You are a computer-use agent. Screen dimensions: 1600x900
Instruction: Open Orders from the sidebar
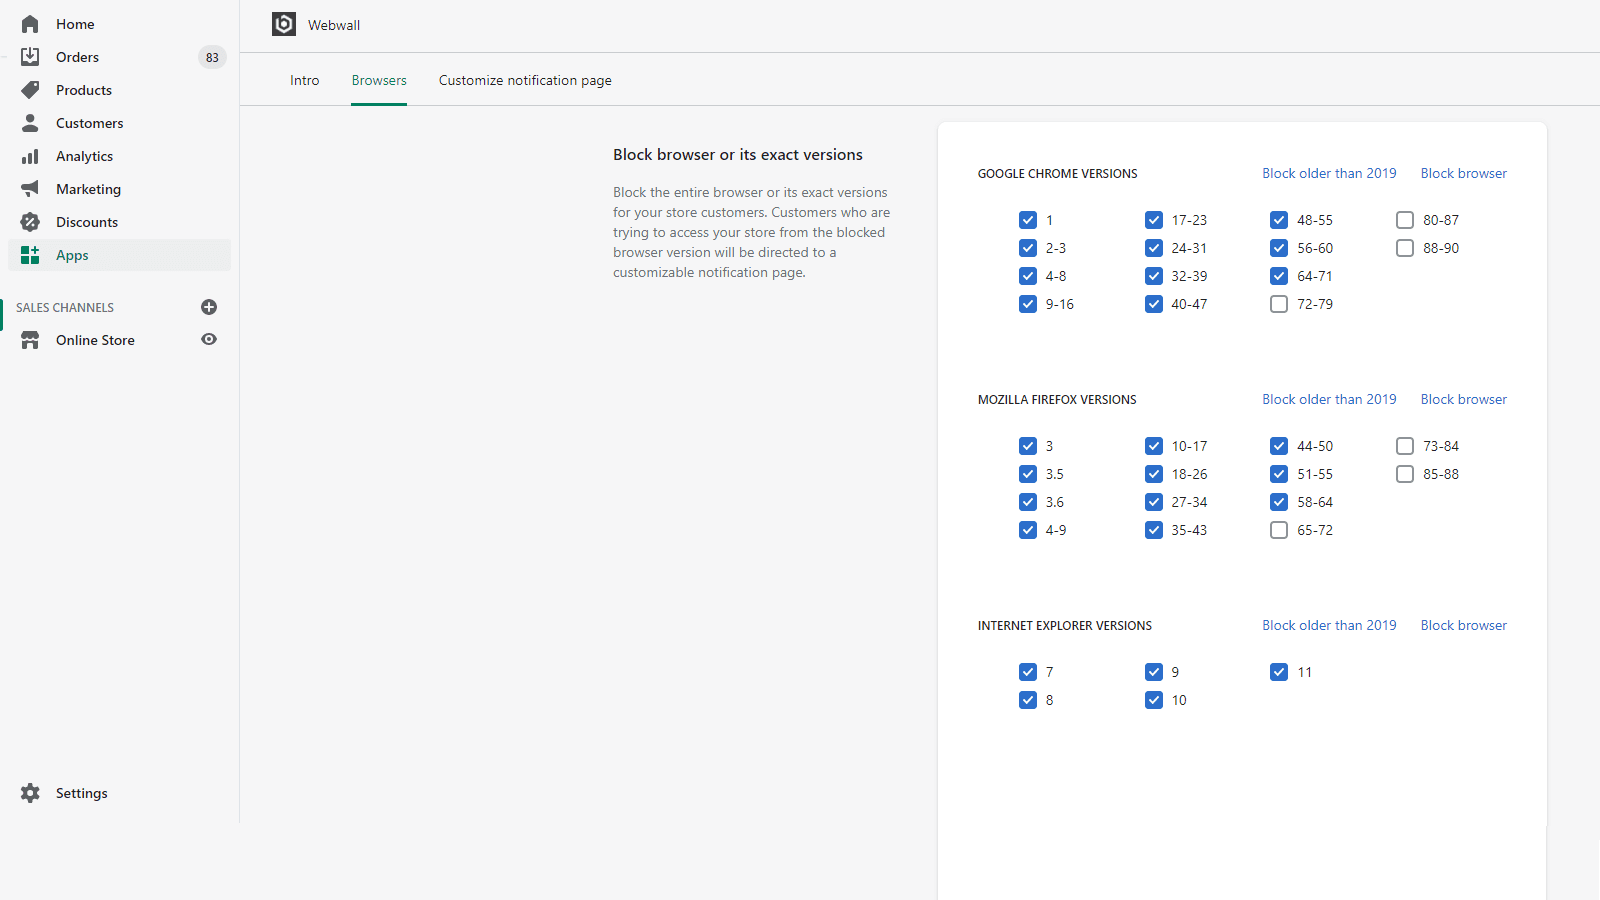click(x=77, y=56)
